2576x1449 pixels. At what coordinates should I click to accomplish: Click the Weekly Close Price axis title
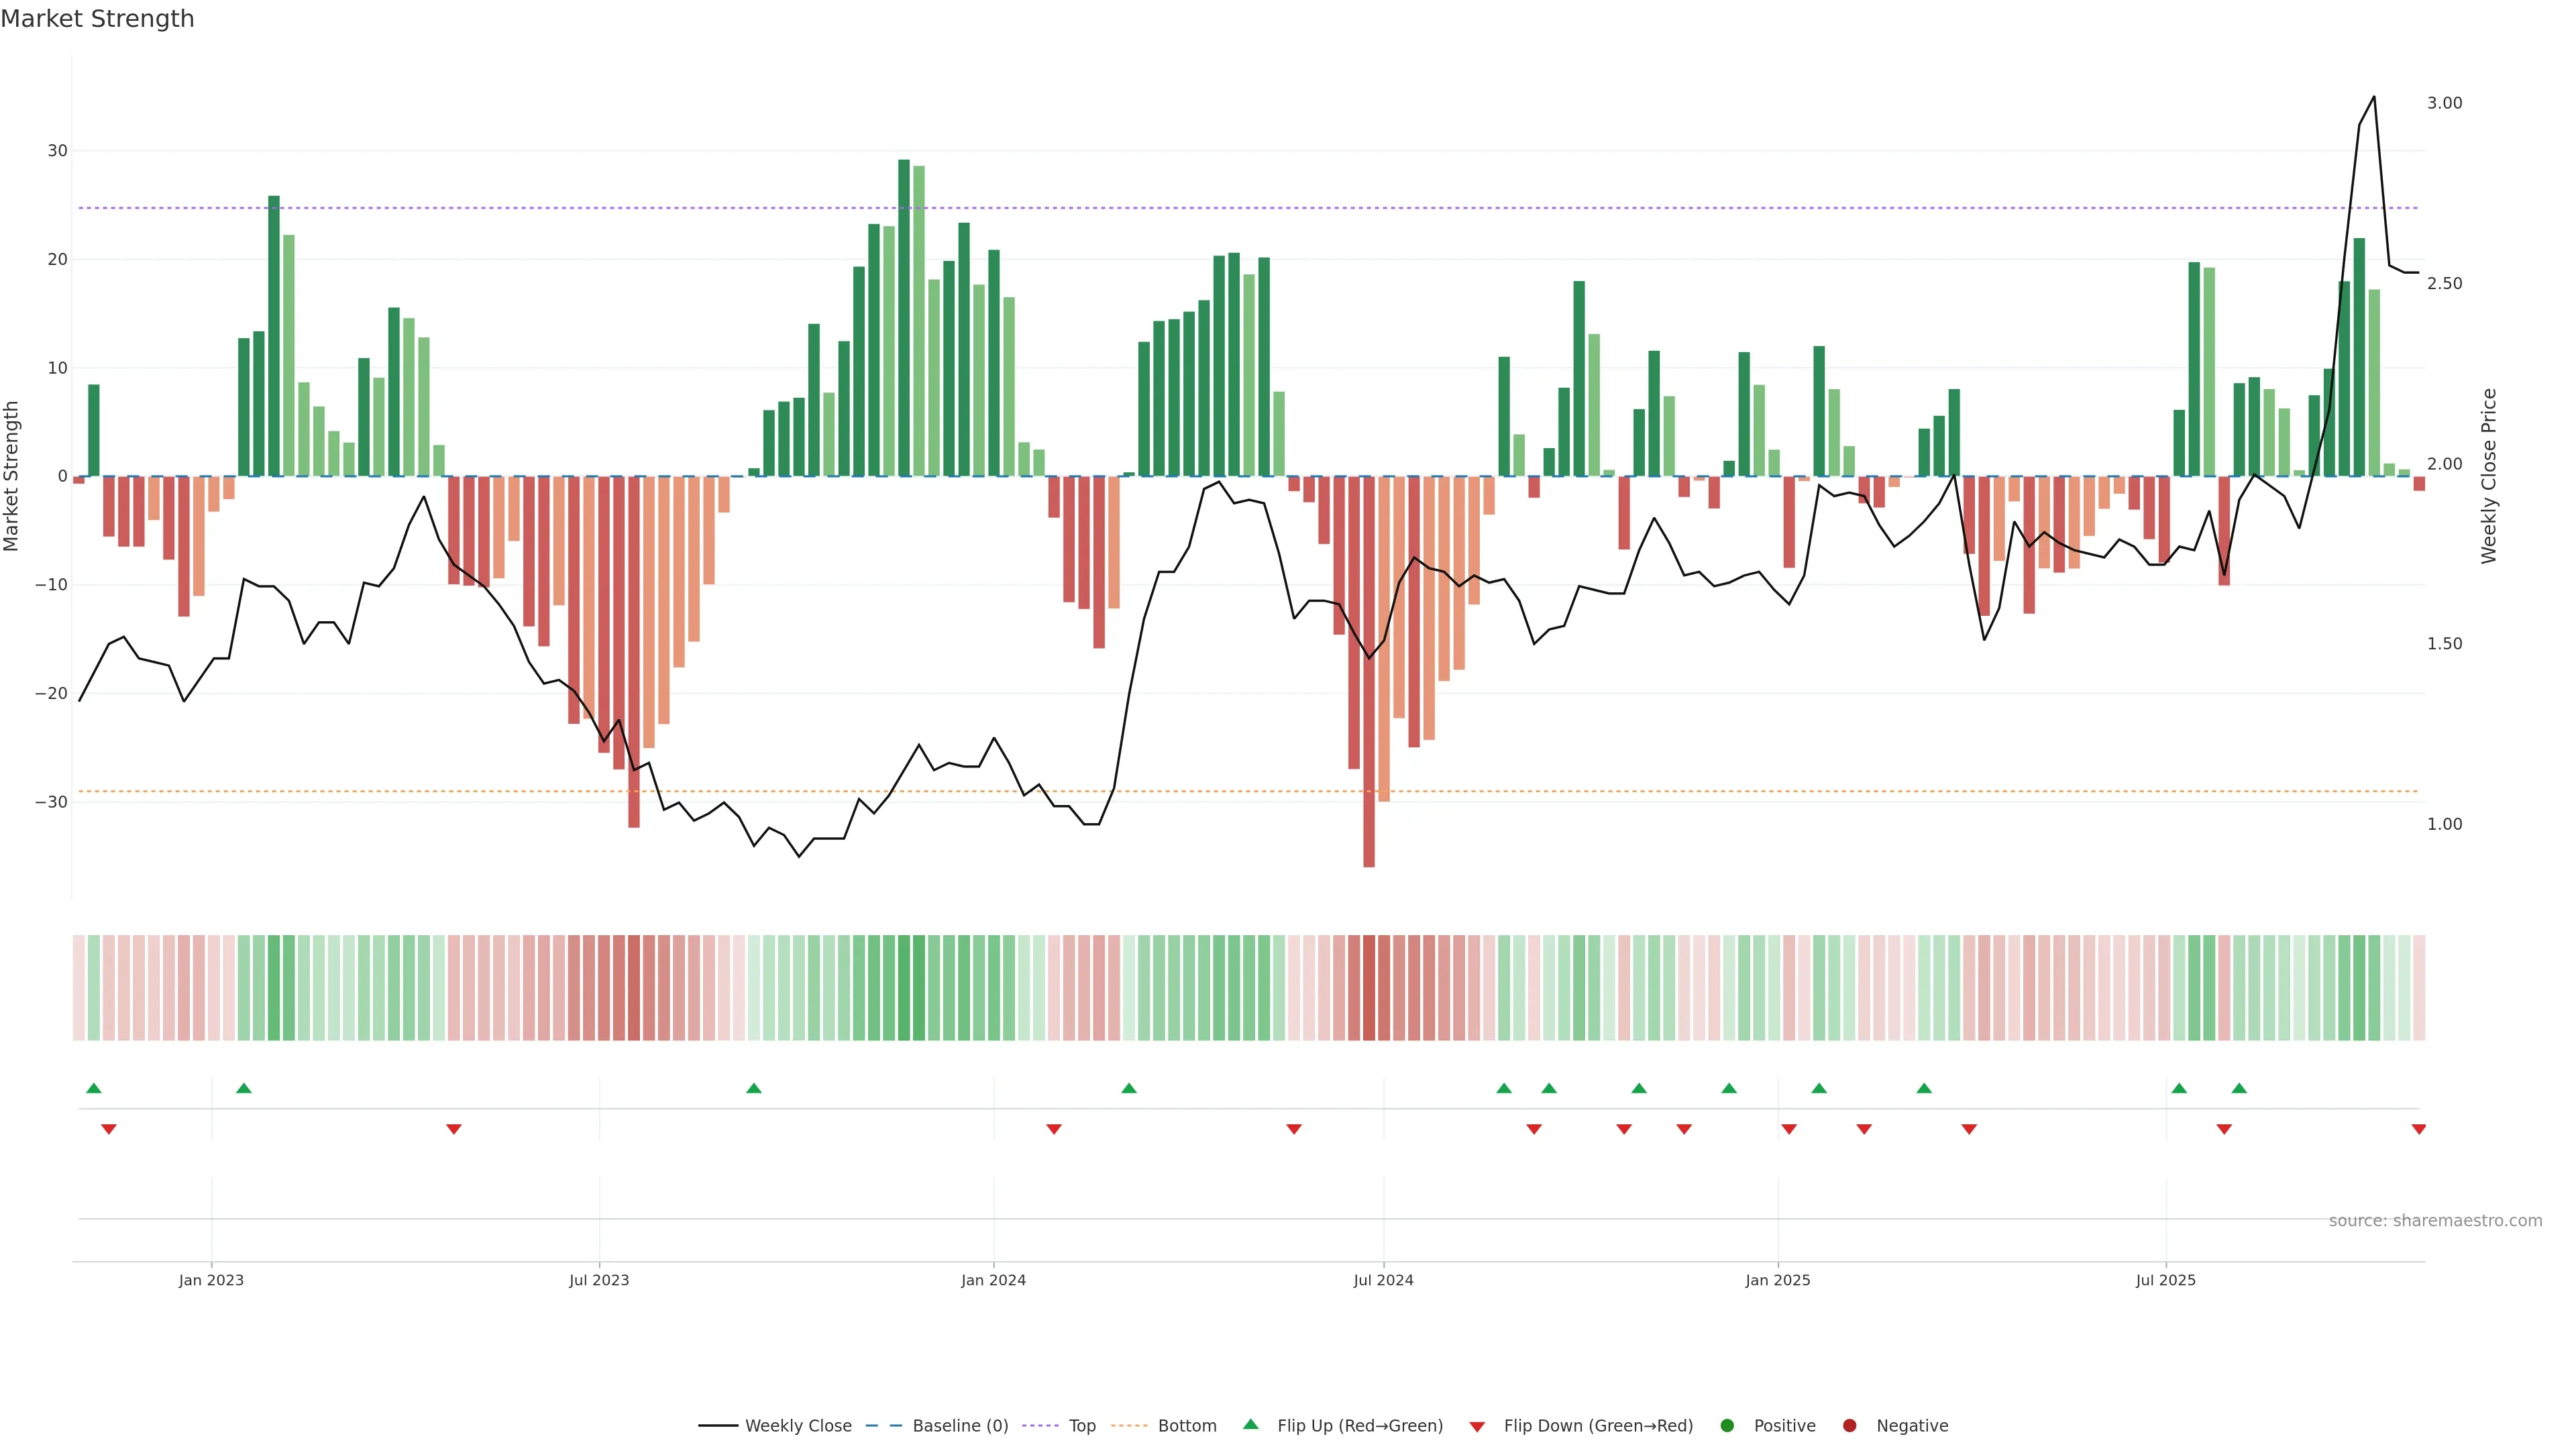(x=2489, y=476)
